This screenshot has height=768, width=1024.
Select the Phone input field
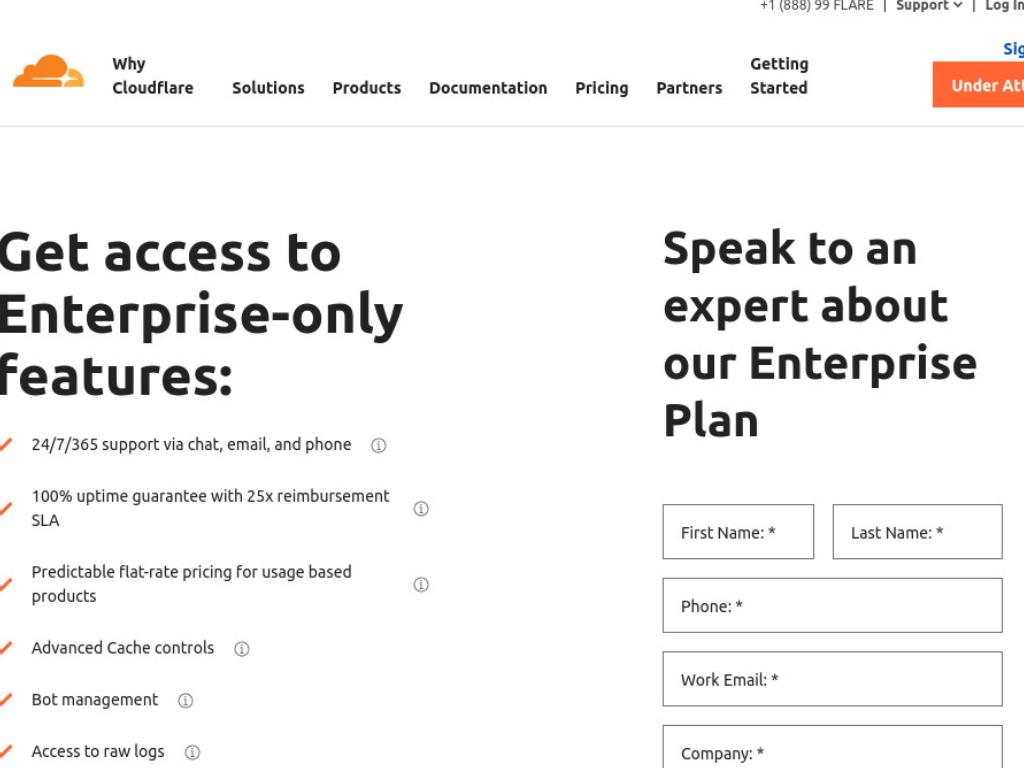point(832,605)
